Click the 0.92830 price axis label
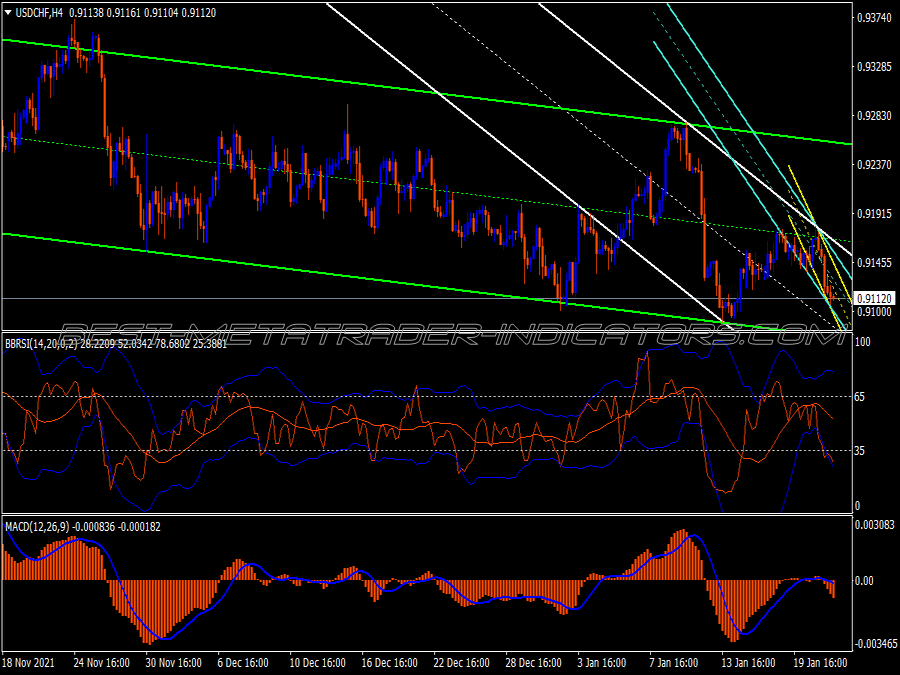The height and width of the screenshot is (675, 900). click(874, 116)
